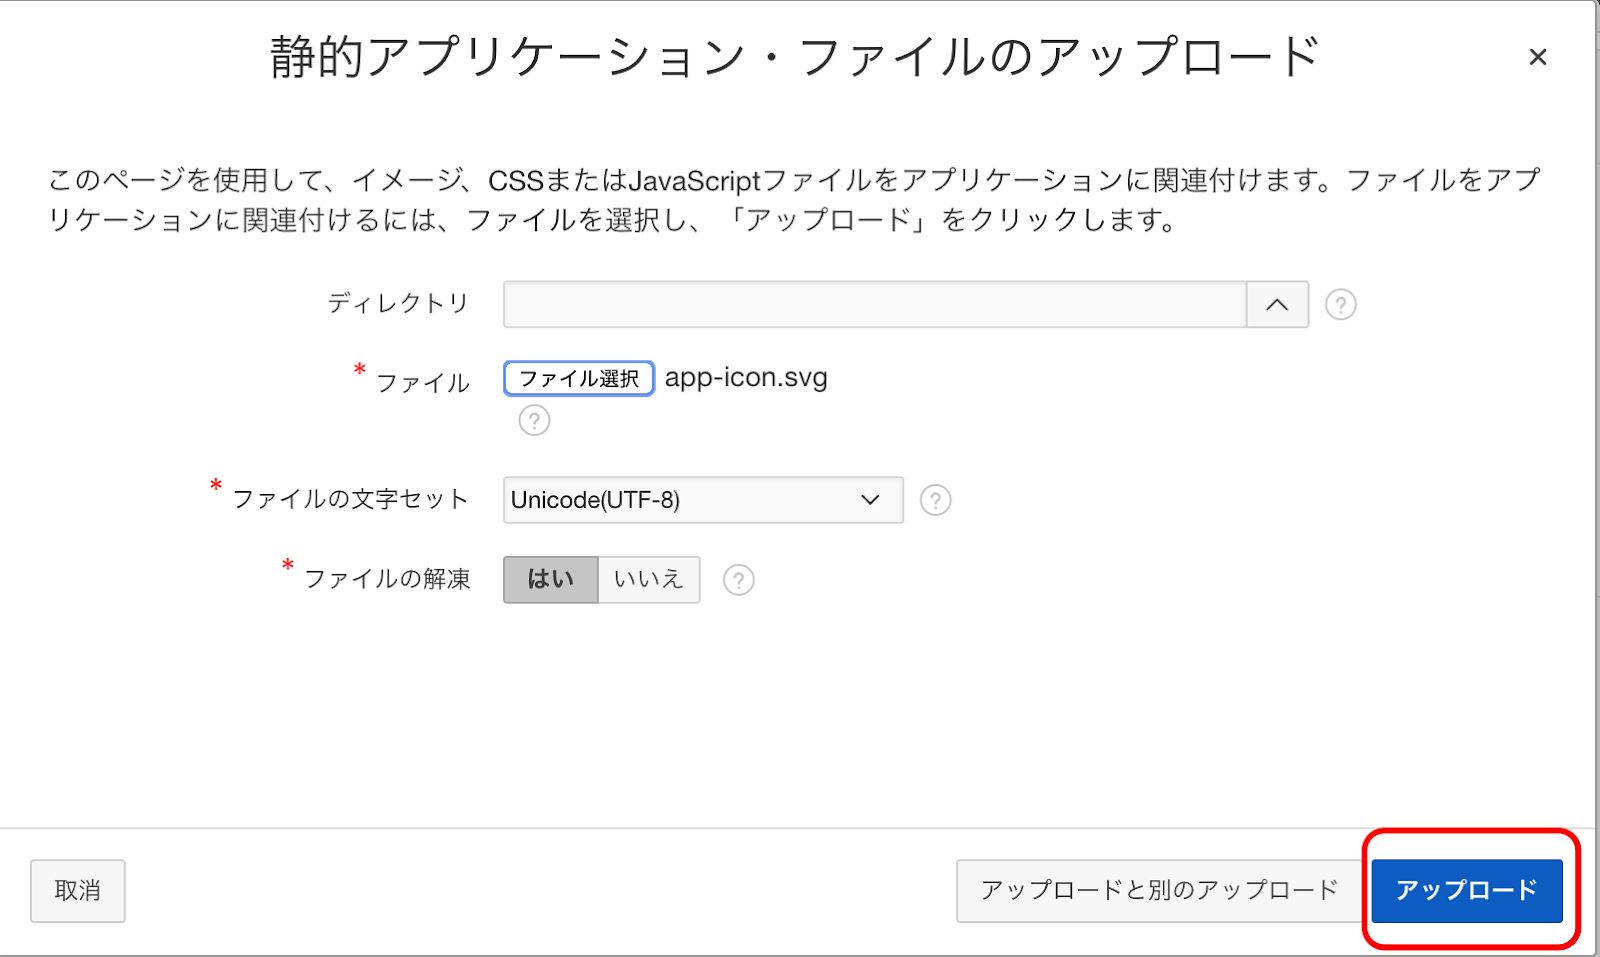This screenshot has height=957, width=1600.
Task: Select はい for ファイルの解凍
Action: (x=550, y=579)
